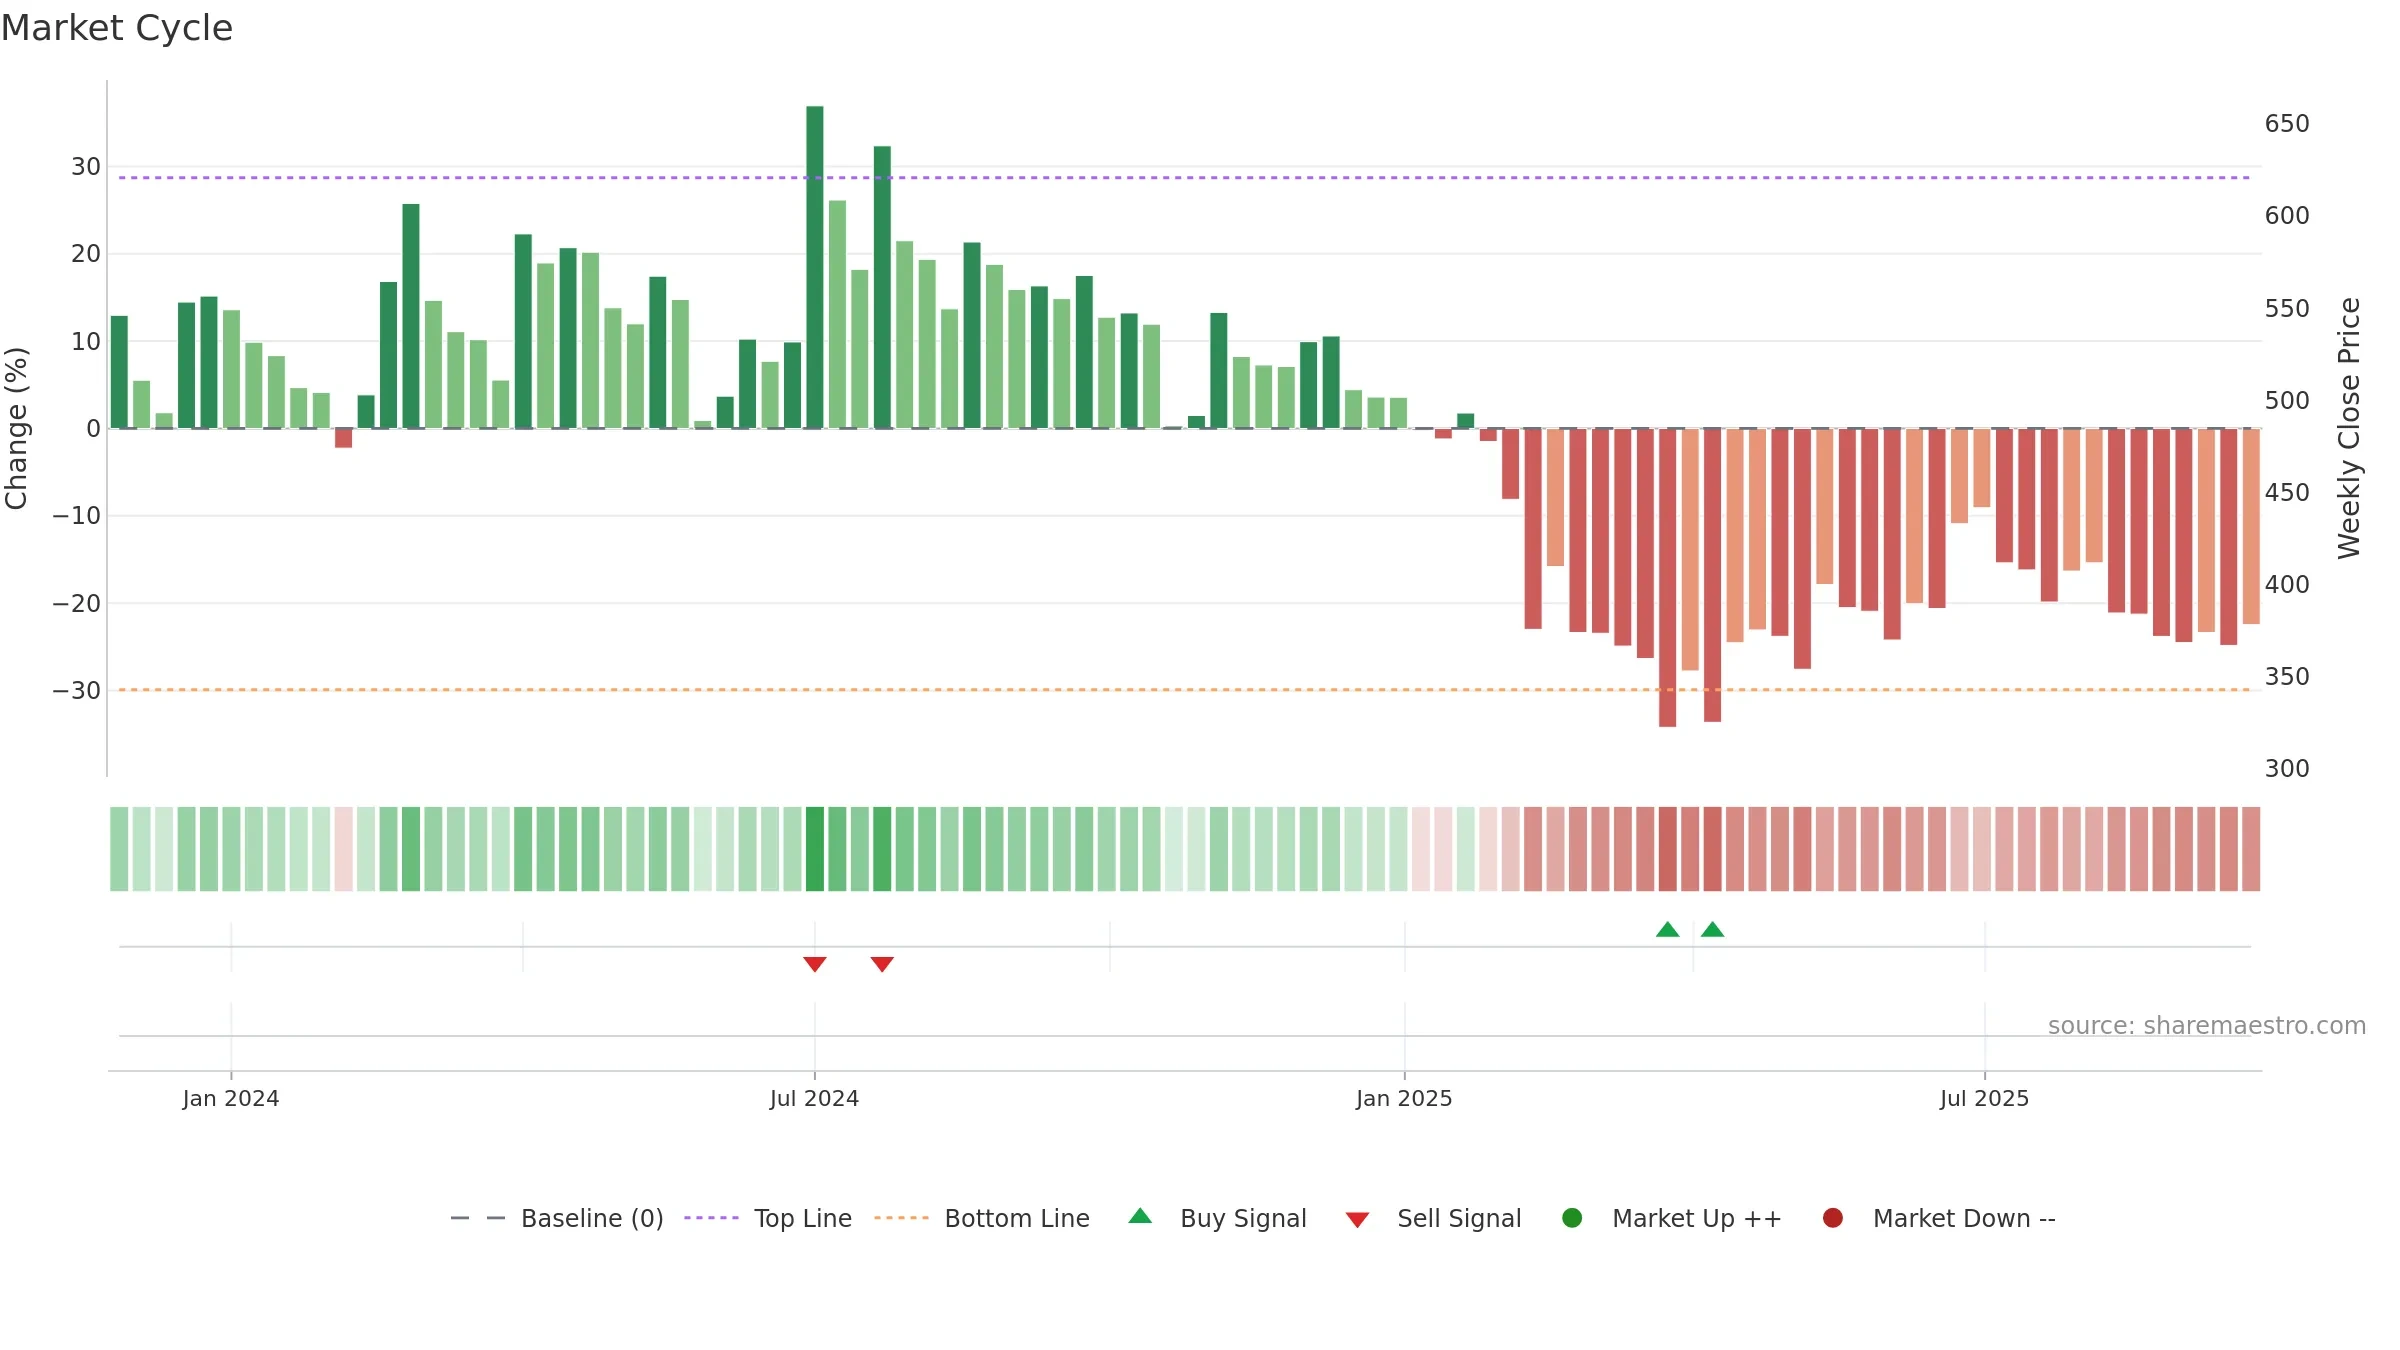Click the purple Top Line legend marker

(711, 1218)
